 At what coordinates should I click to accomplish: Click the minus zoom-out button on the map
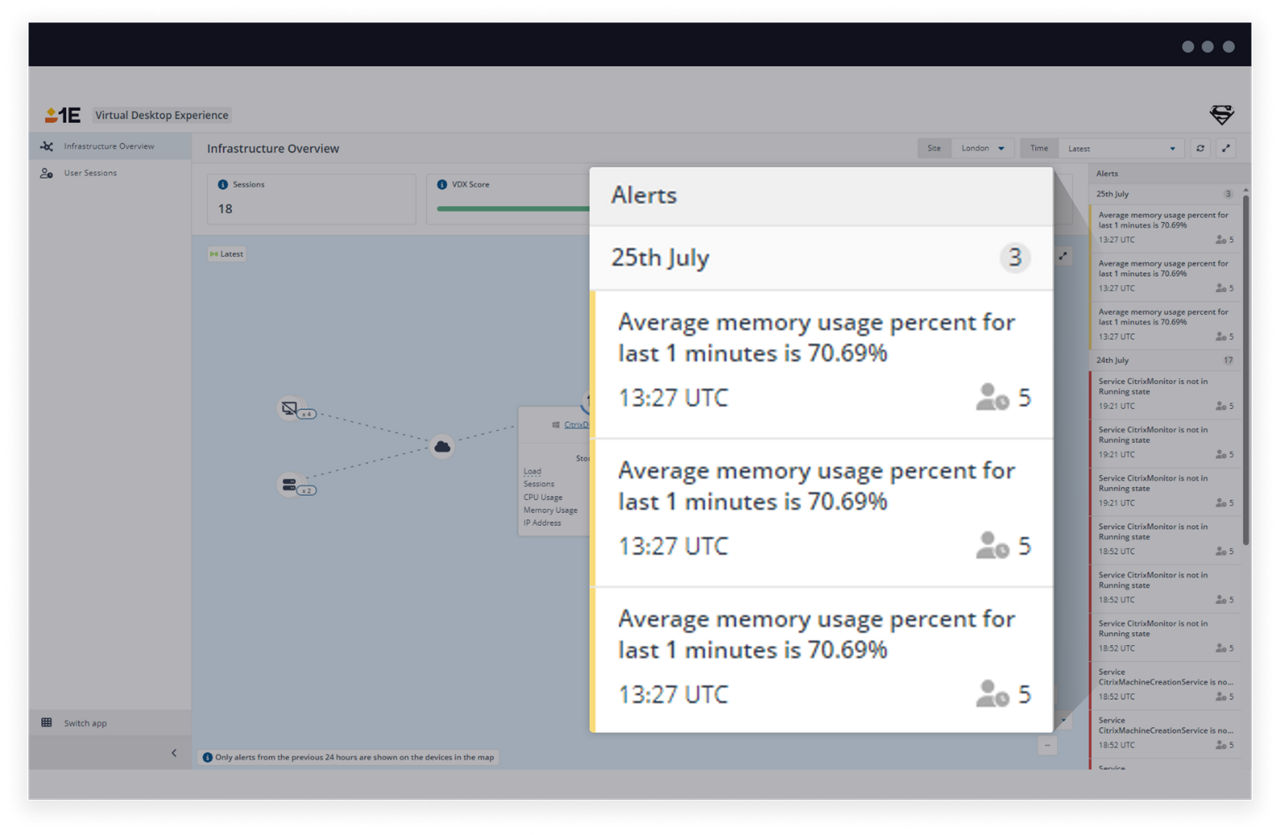tap(1047, 745)
